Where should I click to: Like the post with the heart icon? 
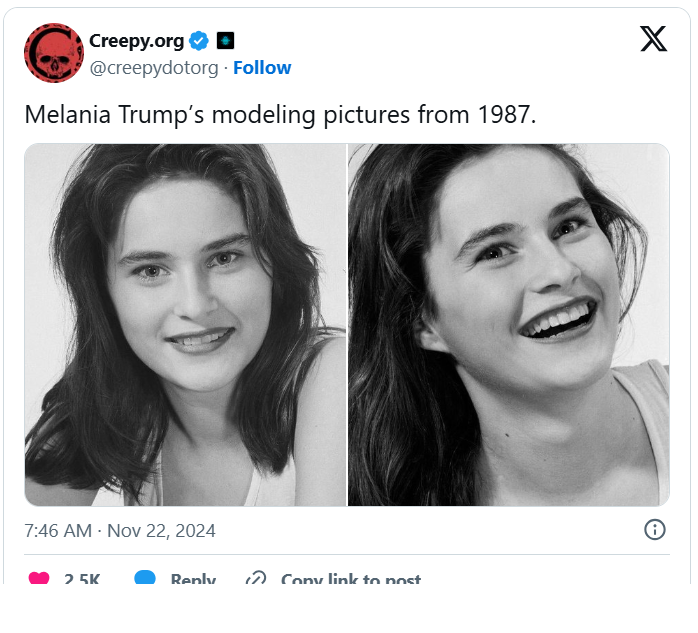(x=39, y=579)
